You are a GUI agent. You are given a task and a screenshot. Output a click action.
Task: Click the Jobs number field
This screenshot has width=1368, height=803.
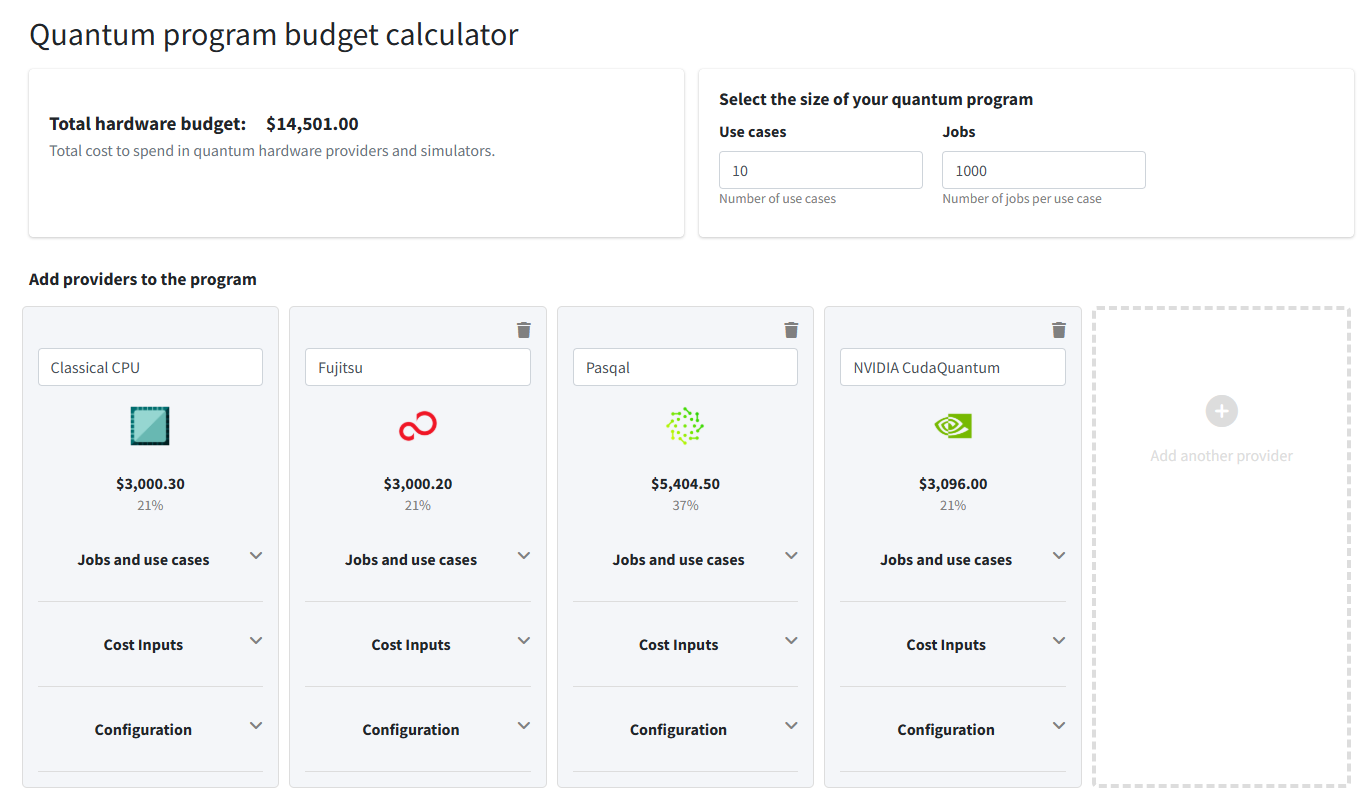click(x=1043, y=171)
